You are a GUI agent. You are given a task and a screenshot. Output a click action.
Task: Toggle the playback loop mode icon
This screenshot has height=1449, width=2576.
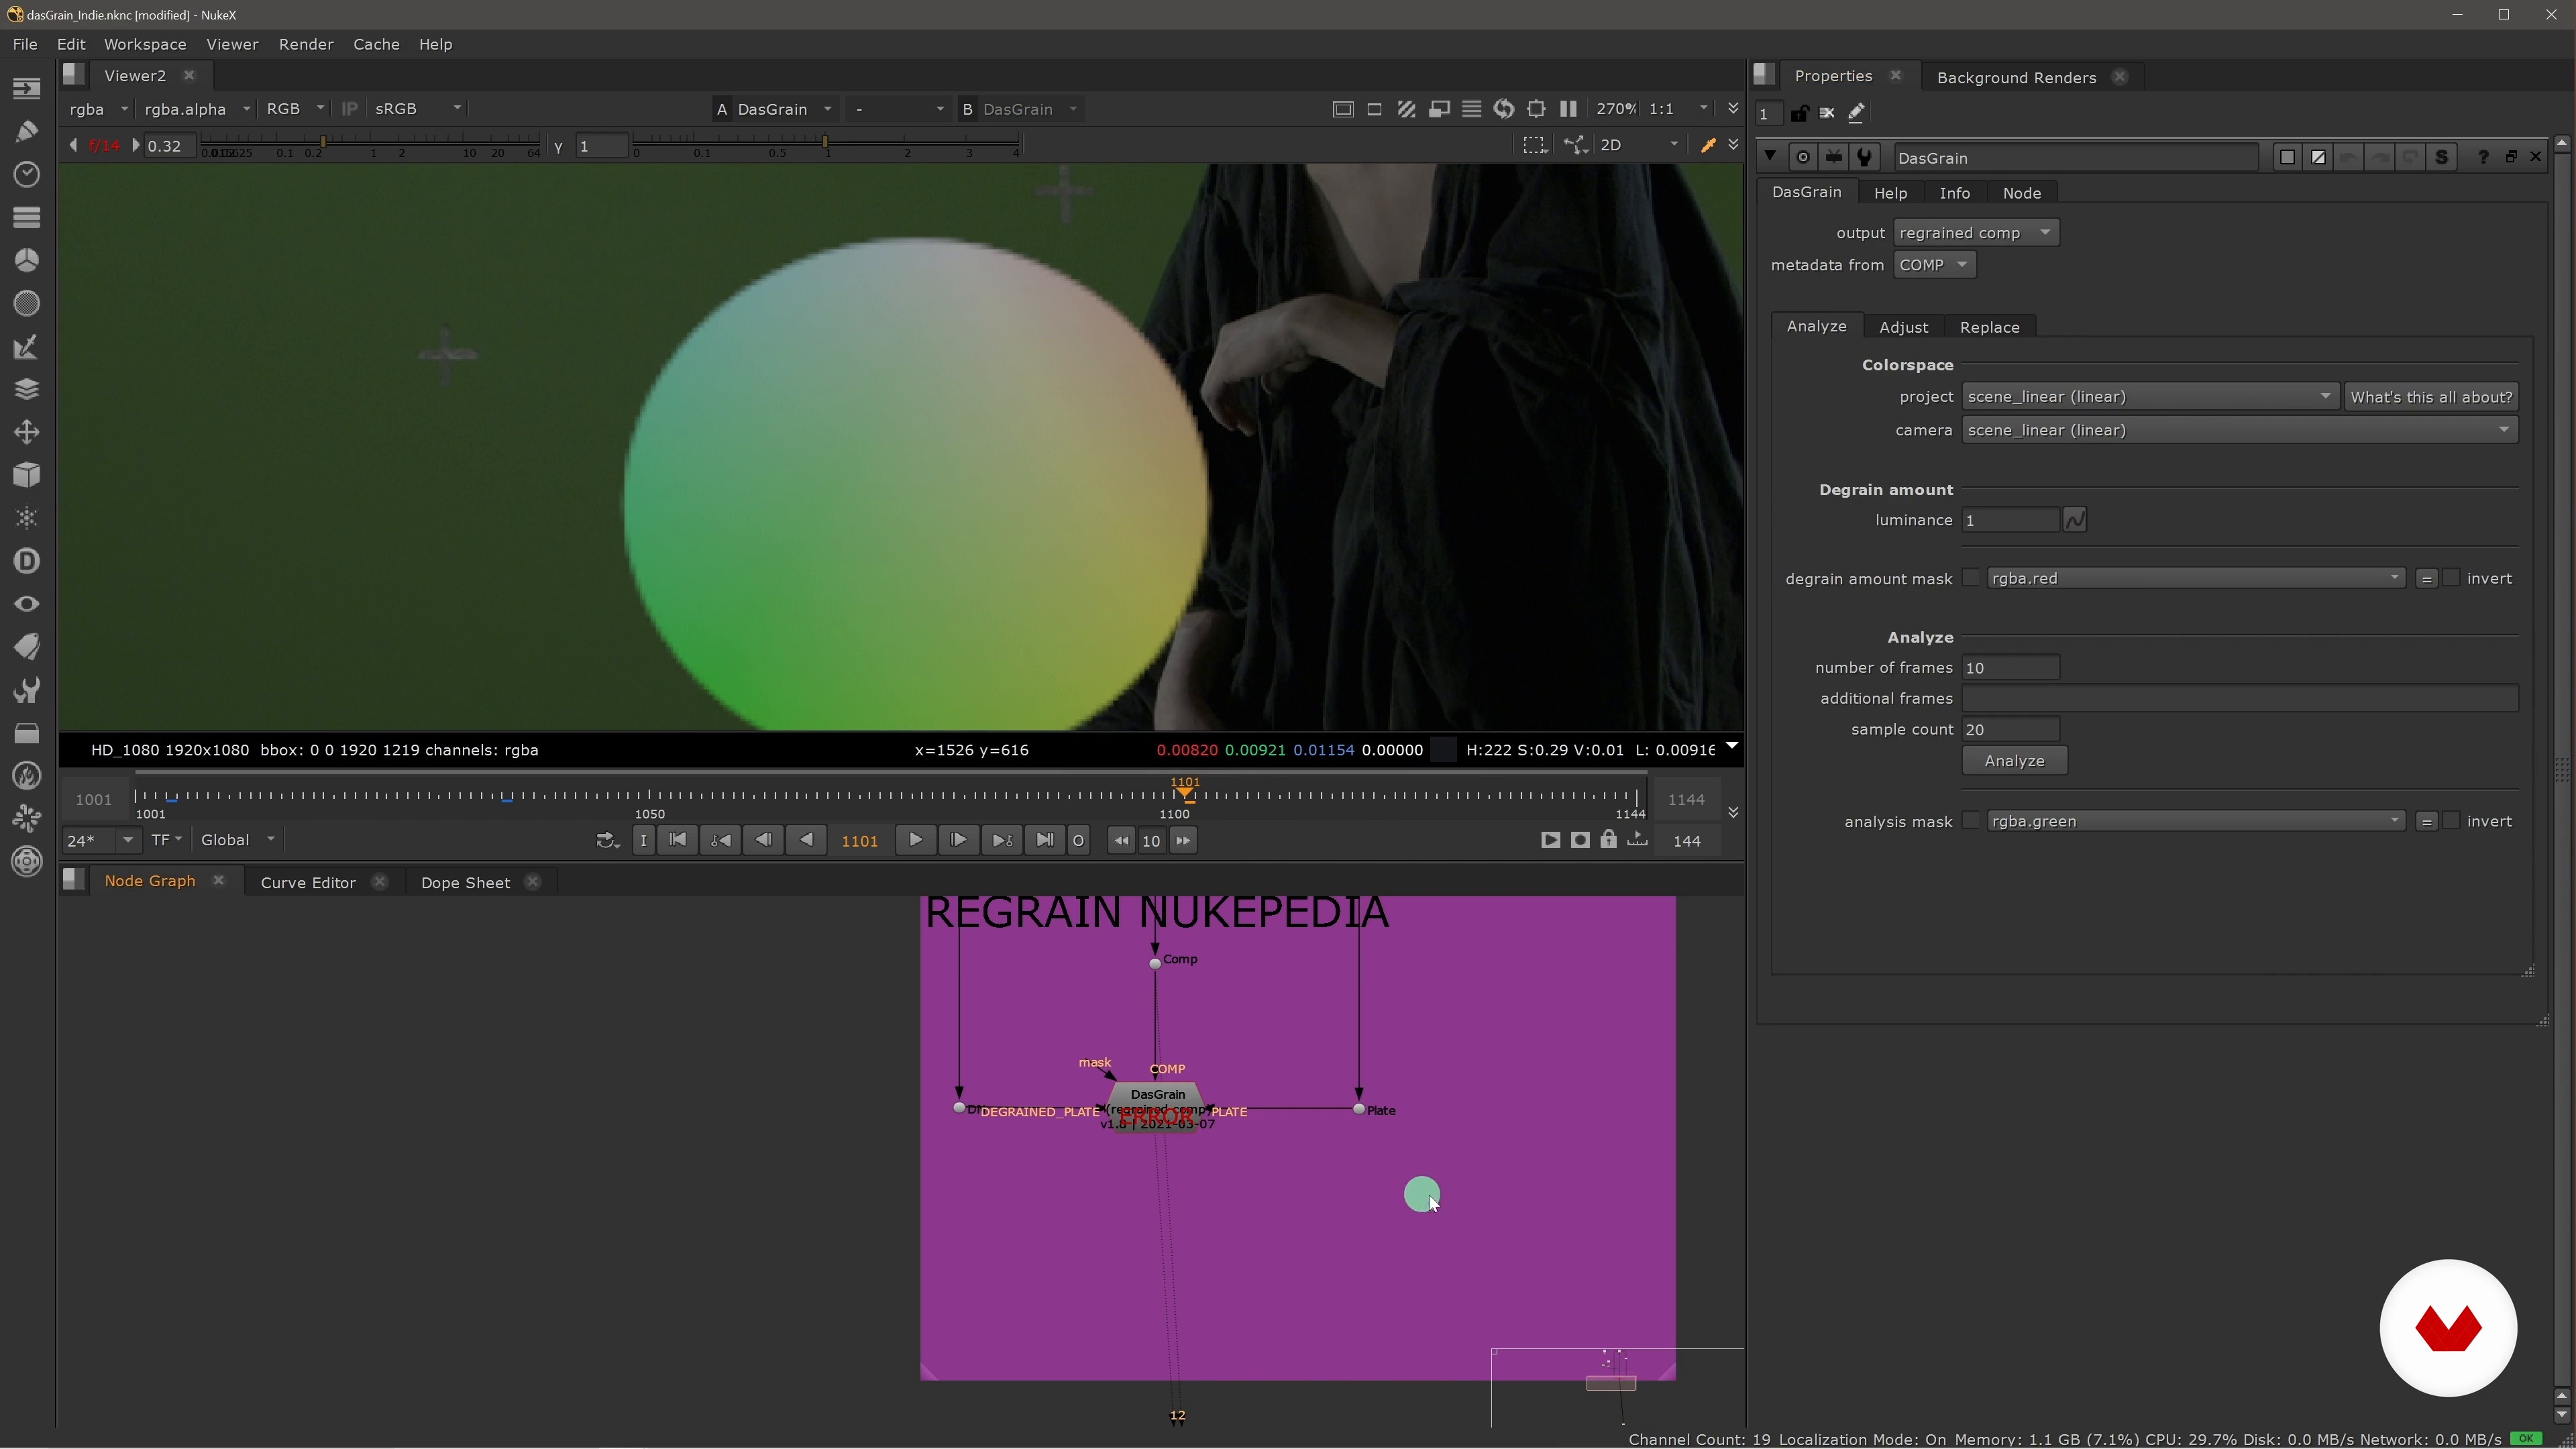coord(607,841)
